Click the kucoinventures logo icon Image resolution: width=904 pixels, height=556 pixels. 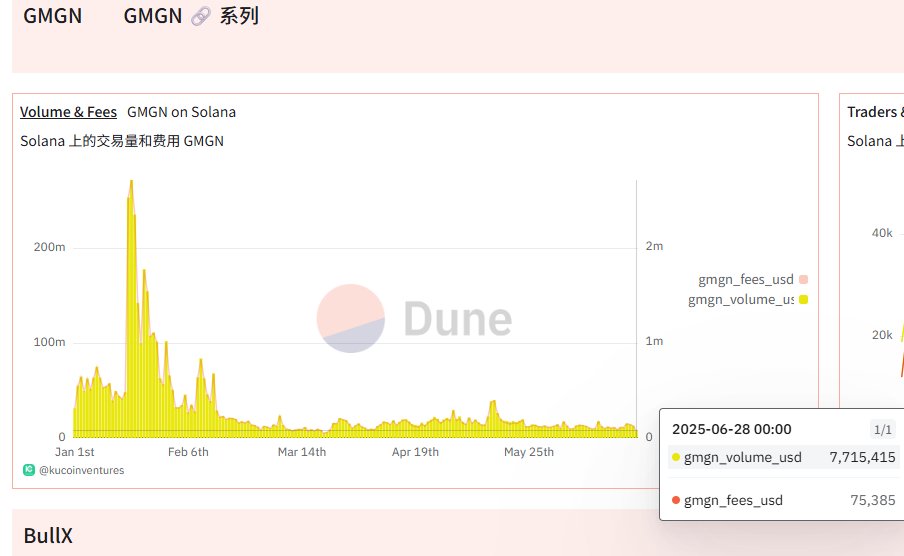click(29, 470)
